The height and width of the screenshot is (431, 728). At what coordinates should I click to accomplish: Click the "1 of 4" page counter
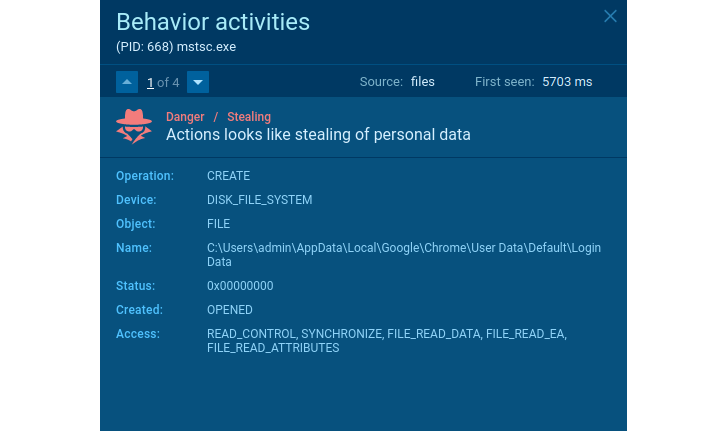point(163,82)
